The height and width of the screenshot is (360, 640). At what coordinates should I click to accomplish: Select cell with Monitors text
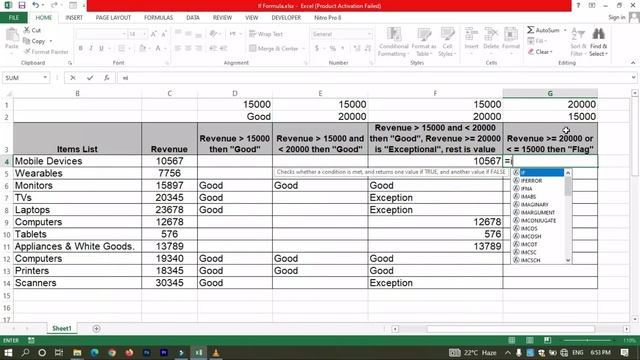point(77,185)
